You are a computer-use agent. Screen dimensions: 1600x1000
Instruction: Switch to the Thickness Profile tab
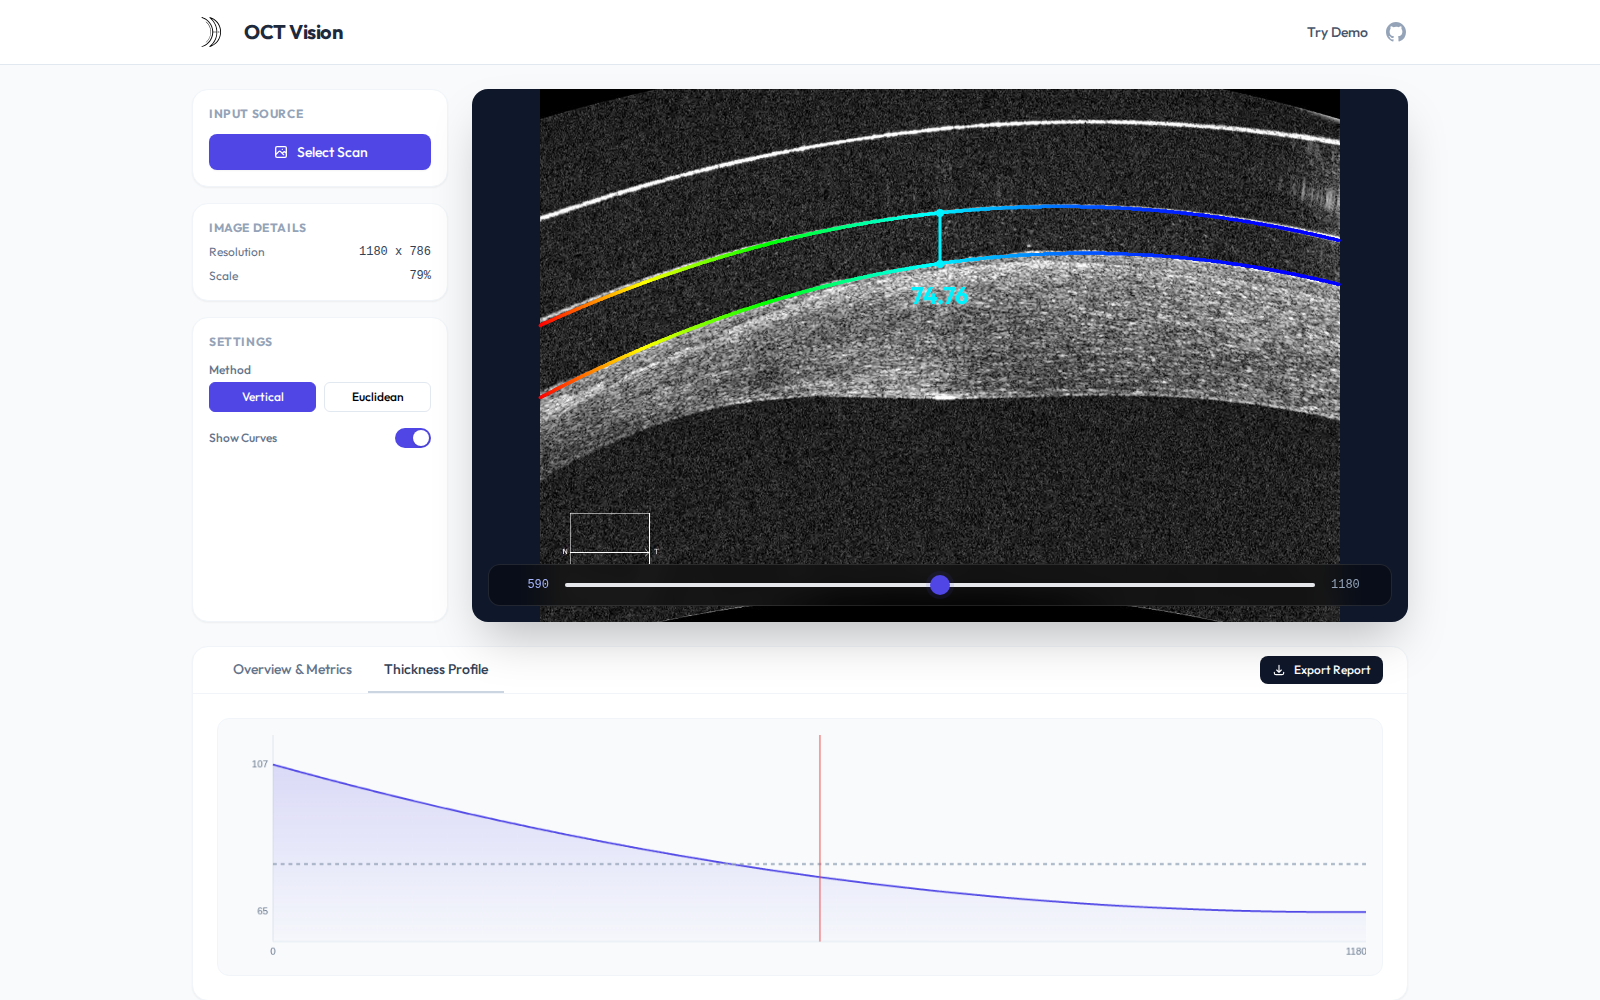point(435,669)
